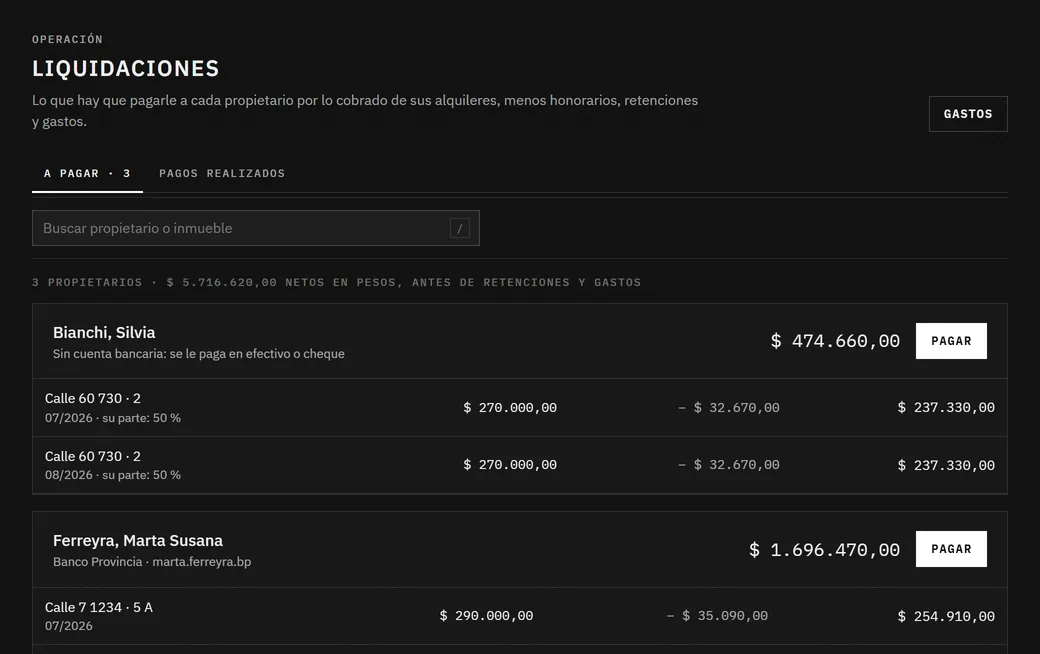Screen dimensions: 1040x654
Task: Pay Ferreyra, Marta Susana with Pagar button
Action: click(x=951, y=549)
